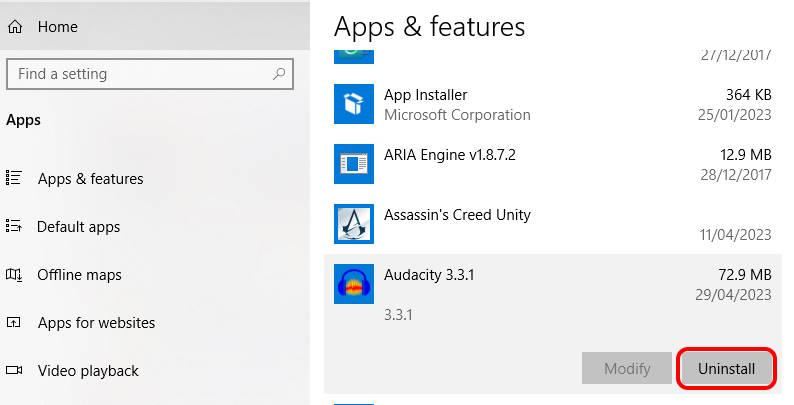Open Video playback settings
Viewport: 794px width, 405px height.
point(88,371)
